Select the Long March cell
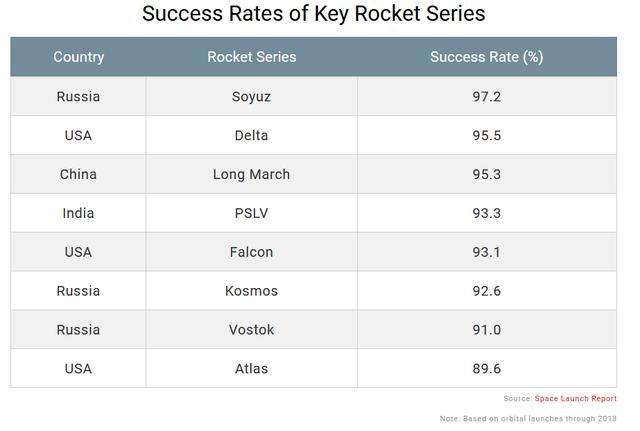Screen dimensions: 640x431 click(x=251, y=174)
